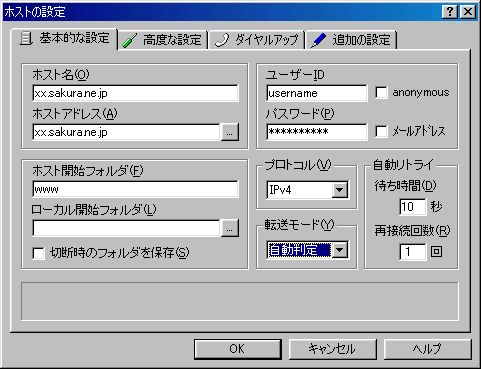
Task: Click the ユーザーID username field
Action: (x=317, y=93)
